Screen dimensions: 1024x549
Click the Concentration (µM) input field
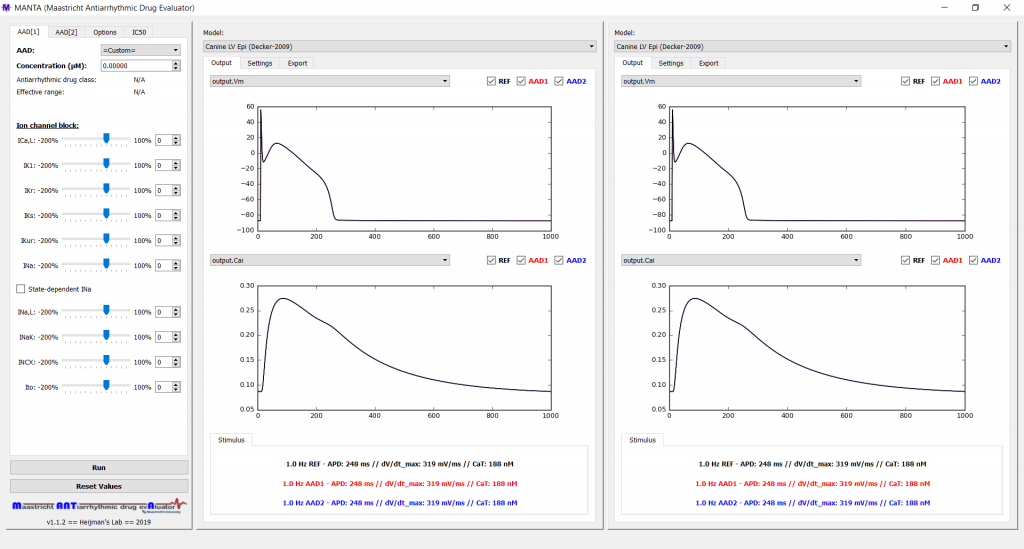[136, 66]
